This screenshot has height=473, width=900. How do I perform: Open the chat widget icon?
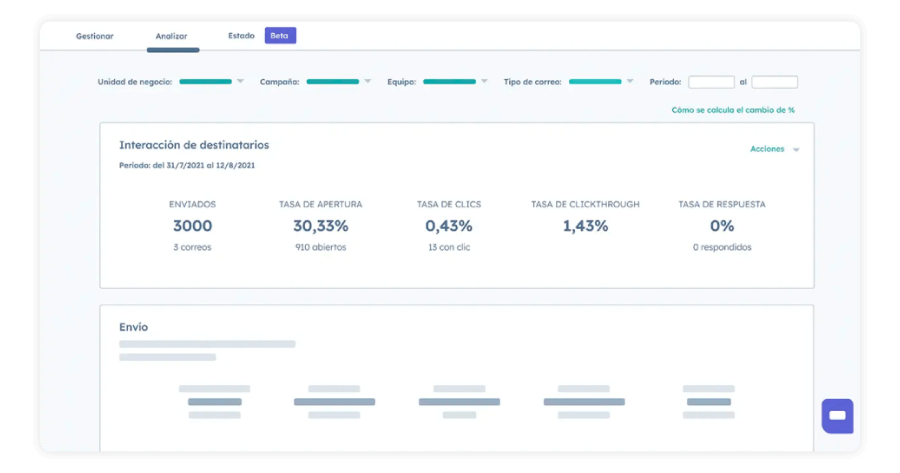pyautogui.click(x=837, y=416)
